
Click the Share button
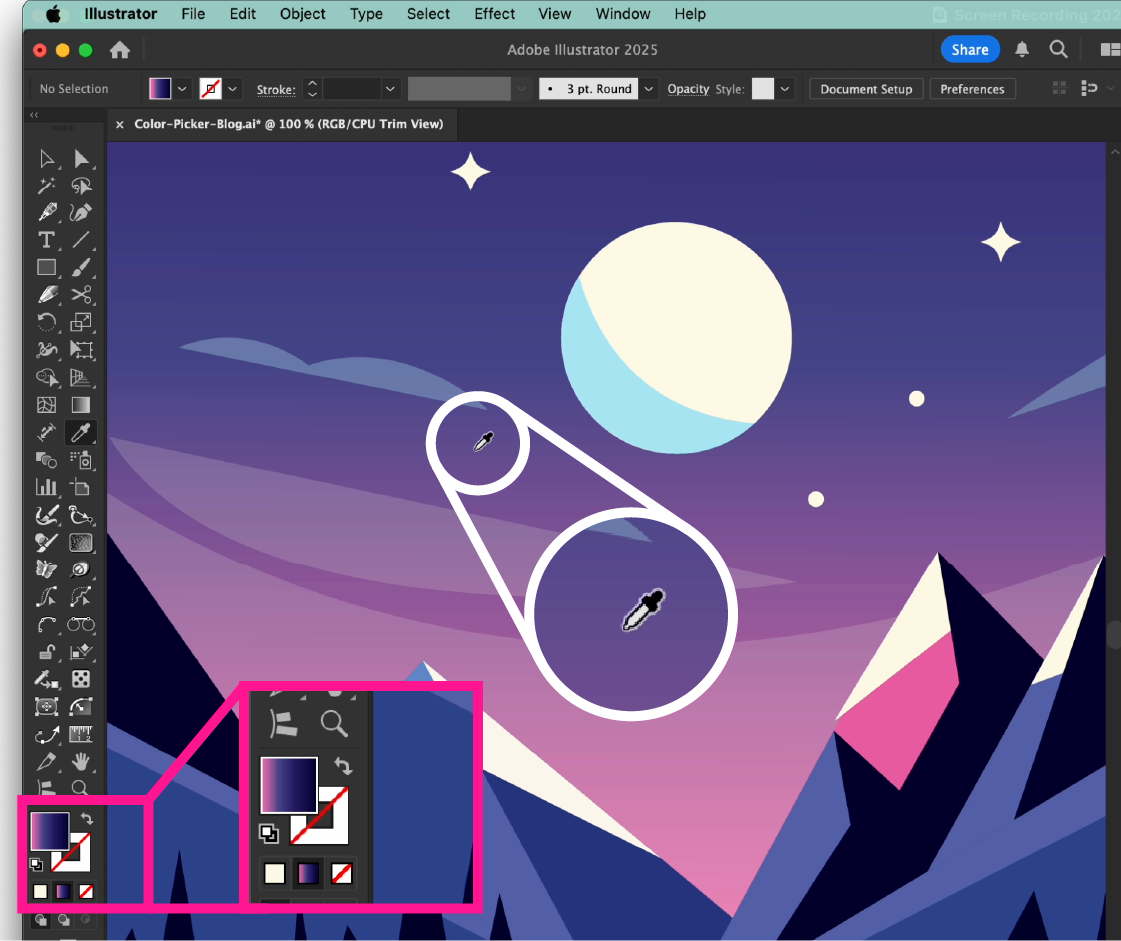969,49
